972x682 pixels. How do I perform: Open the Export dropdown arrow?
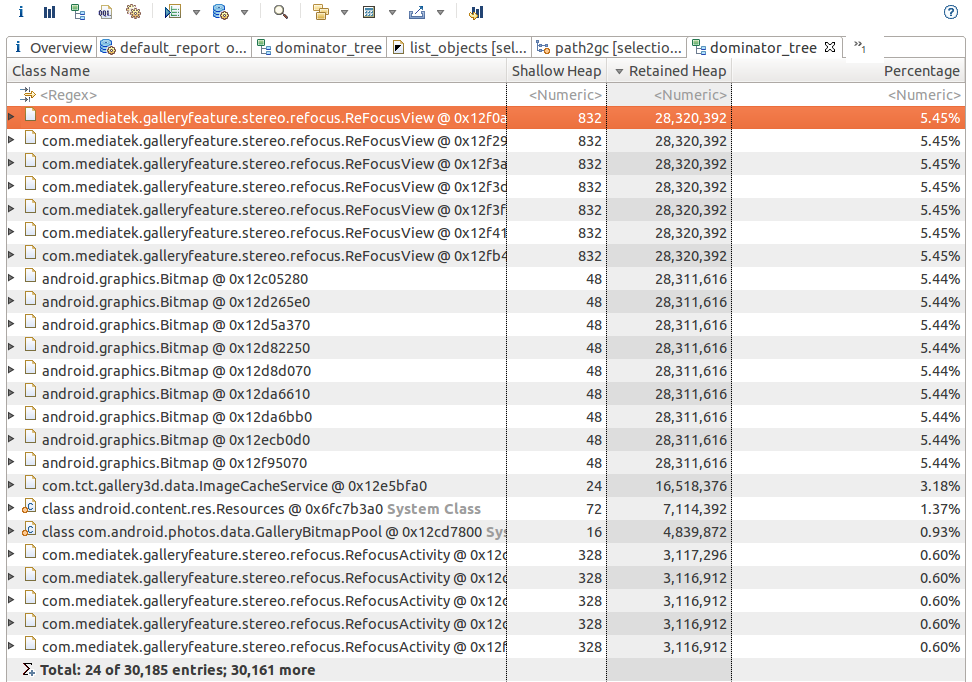440,13
